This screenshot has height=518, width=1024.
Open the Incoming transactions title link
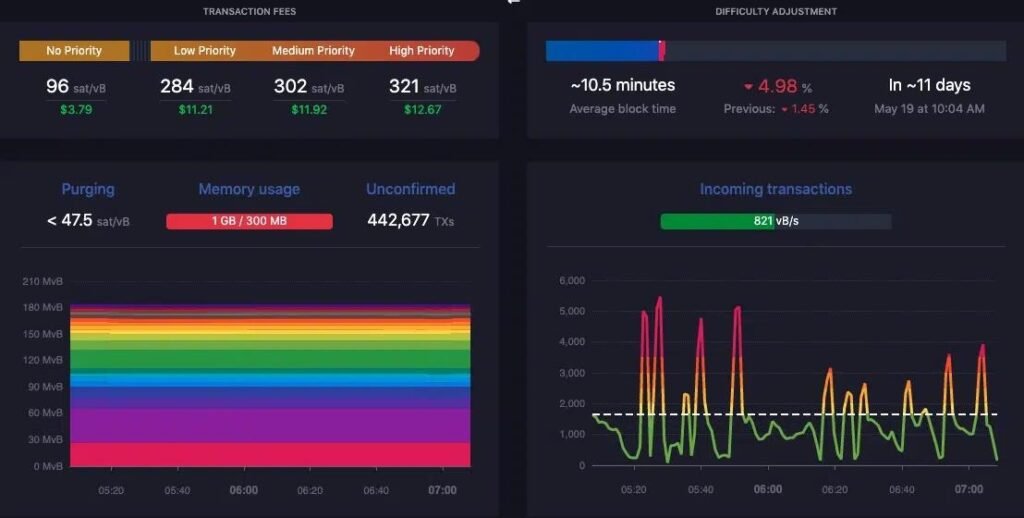pyautogui.click(x=775, y=189)
